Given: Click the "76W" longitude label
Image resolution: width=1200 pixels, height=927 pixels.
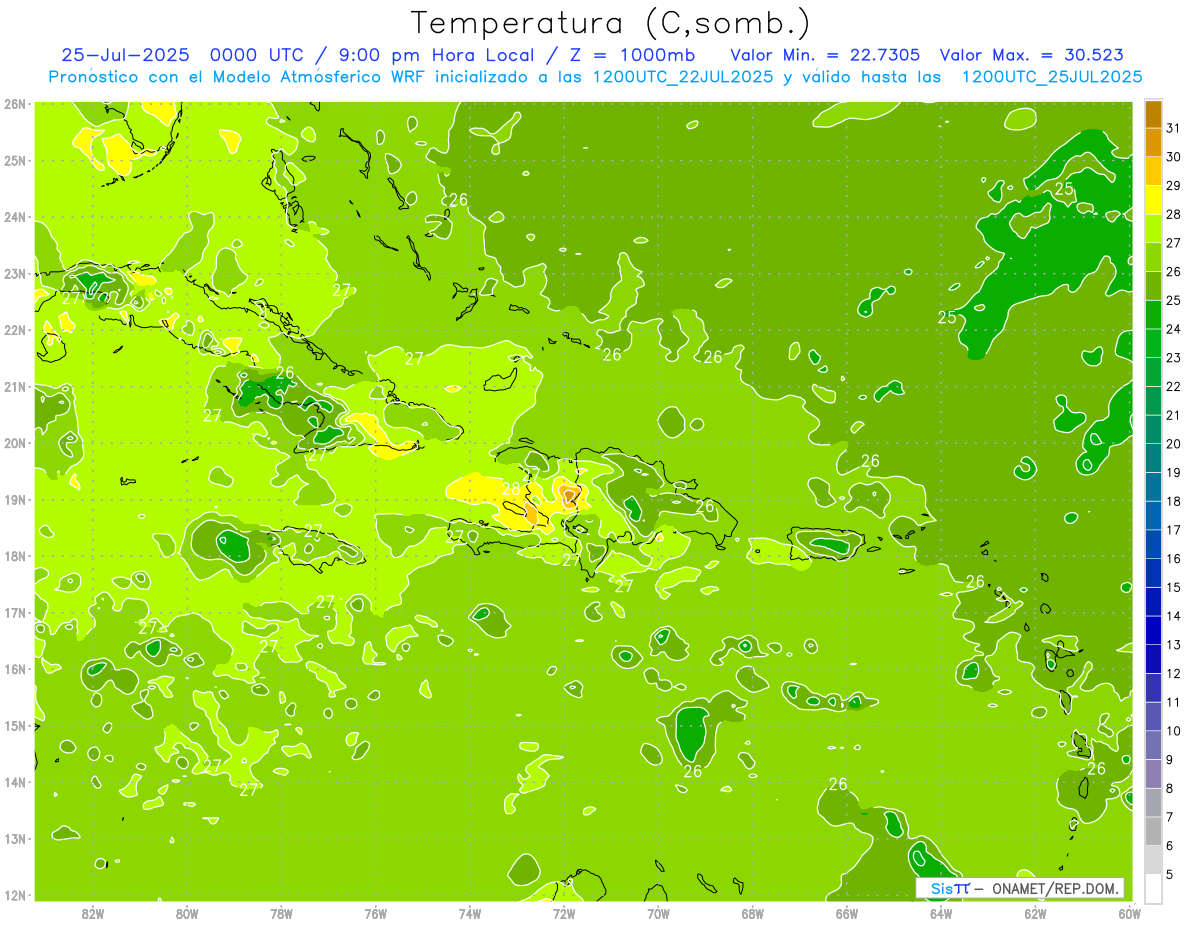Looking at the screenshot, I should 375,914.
